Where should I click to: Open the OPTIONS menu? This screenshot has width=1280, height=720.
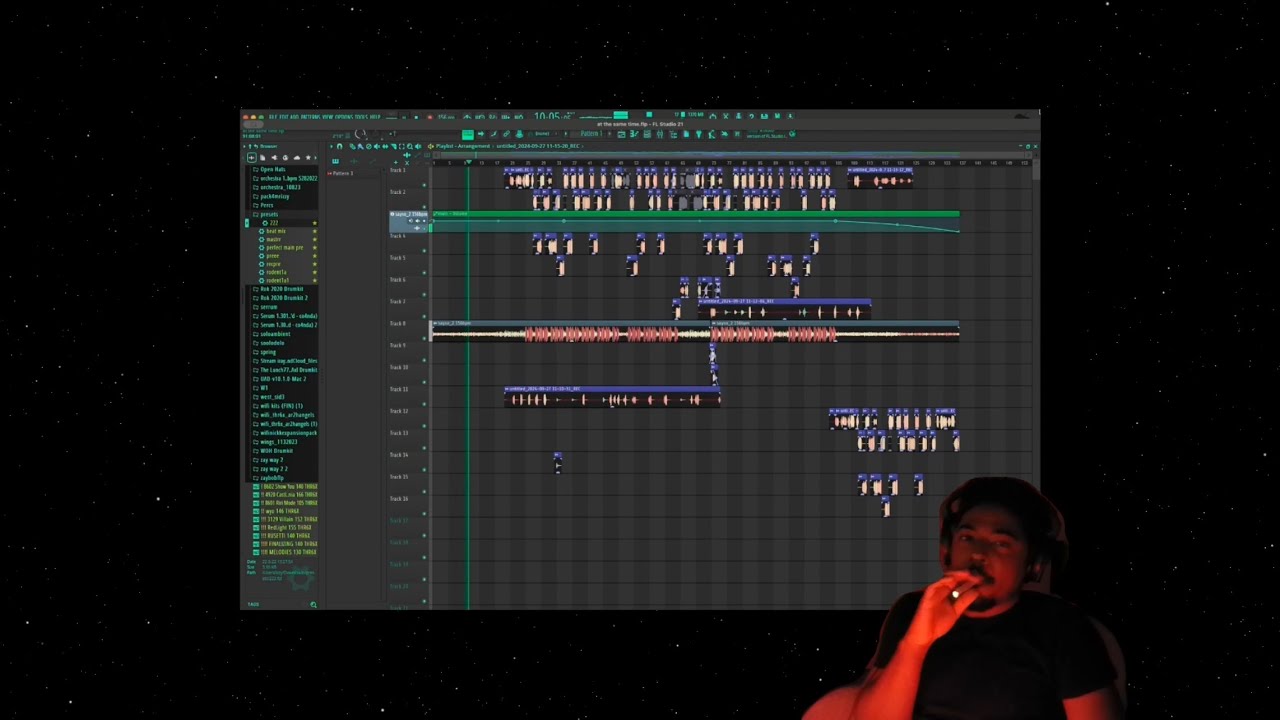(x=344, y=117)
